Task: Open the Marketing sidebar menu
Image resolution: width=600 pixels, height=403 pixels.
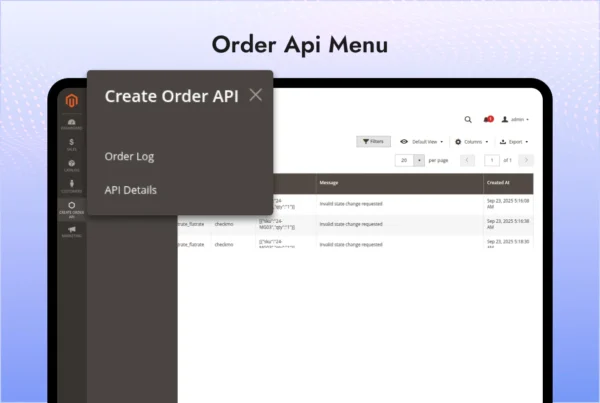Action: point(72,232)
